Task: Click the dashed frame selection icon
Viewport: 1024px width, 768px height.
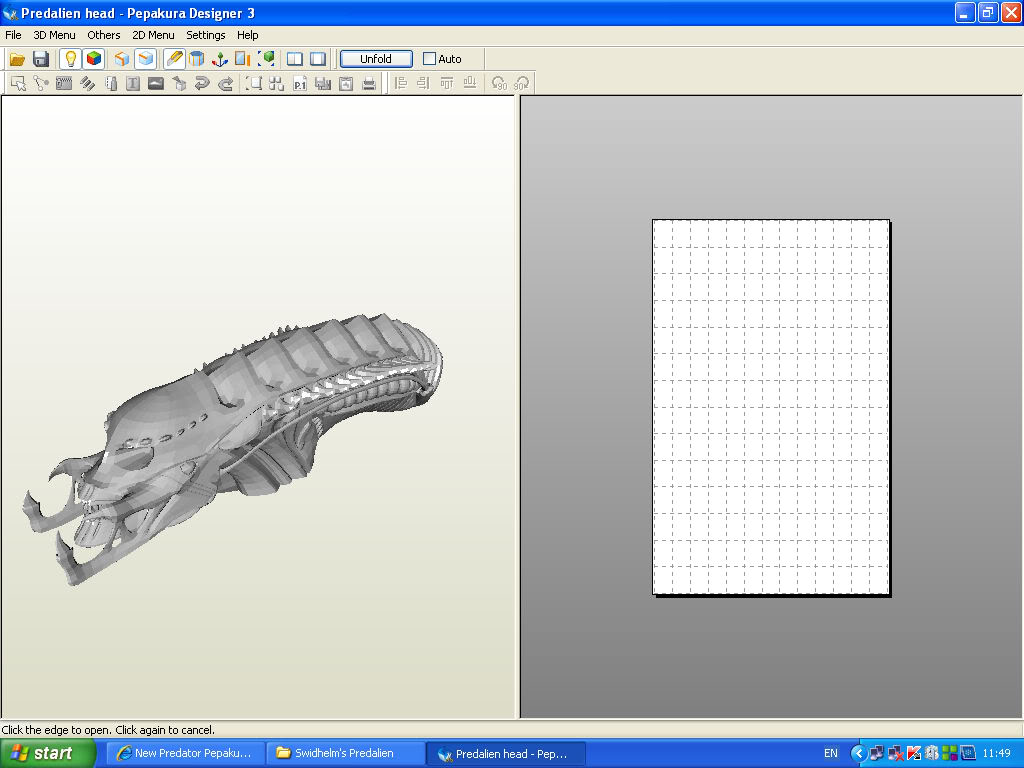Action: point(253,84)
